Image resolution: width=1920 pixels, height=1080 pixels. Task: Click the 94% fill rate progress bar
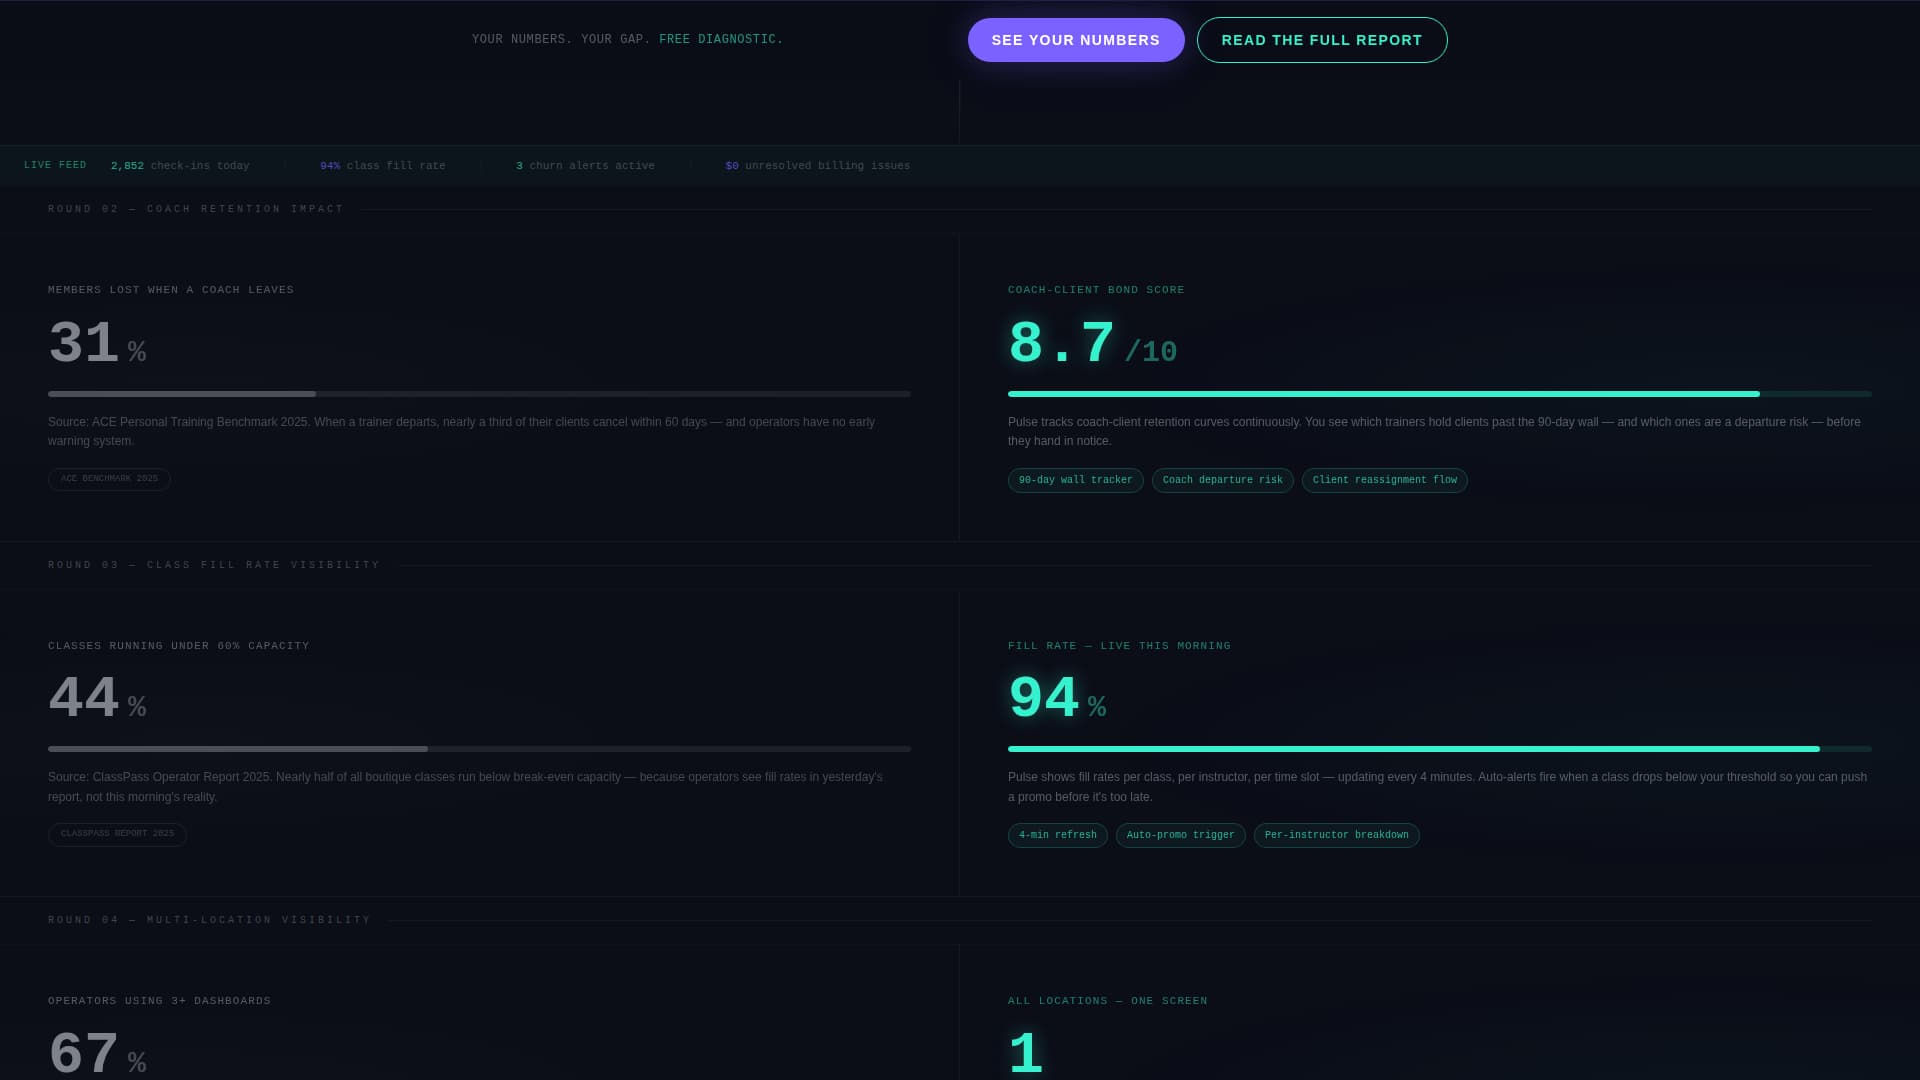point(1440,749)
